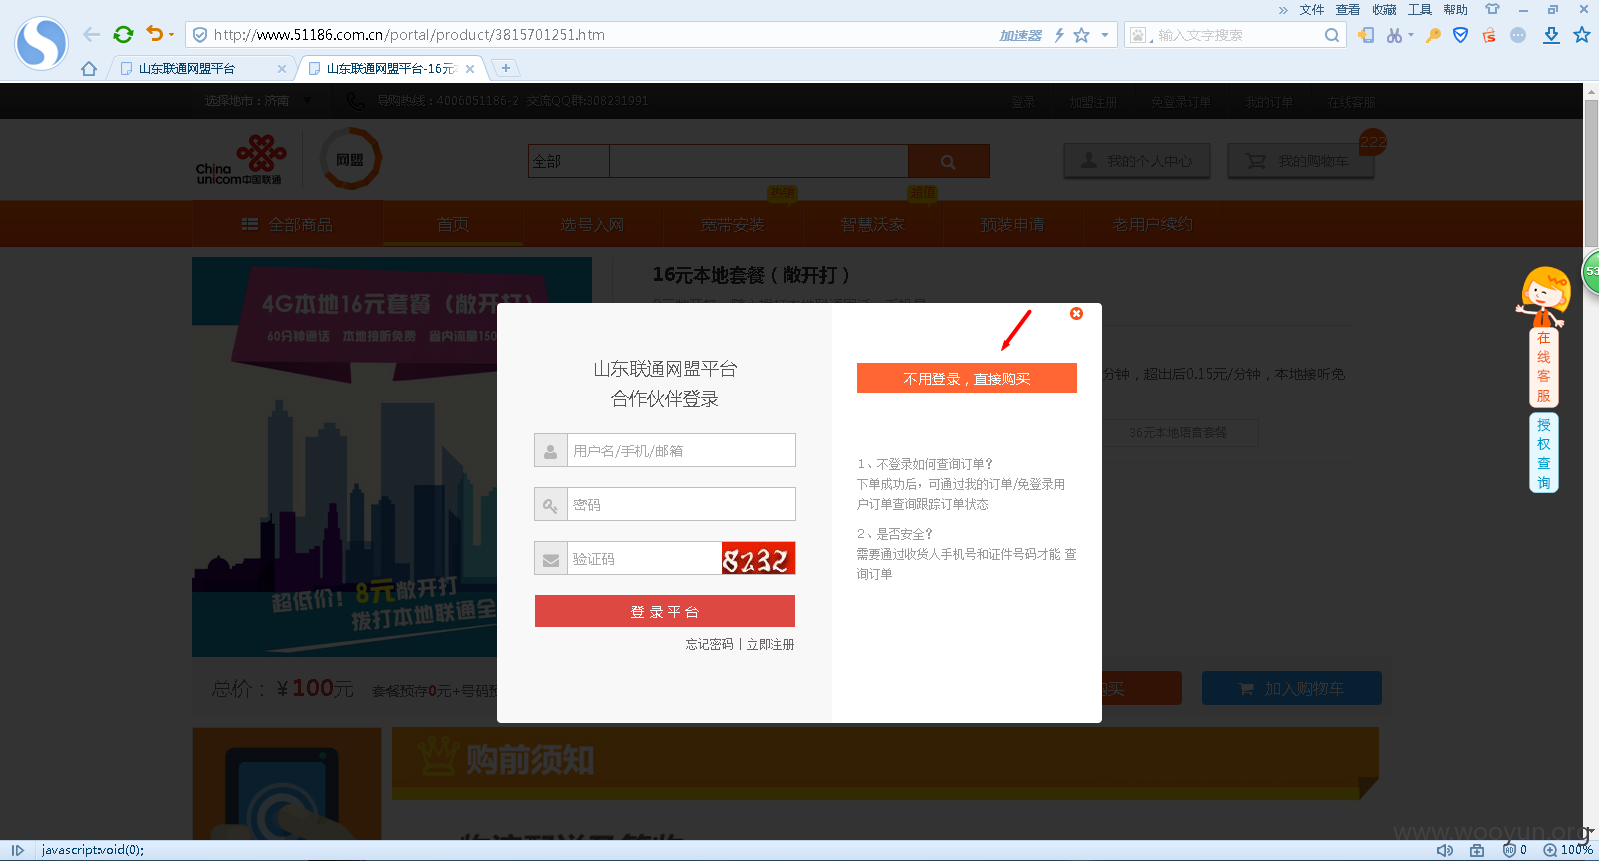Screen dimensions: 1599x861
Task: Open the 立即注册 link
Action: coord(770,644)
